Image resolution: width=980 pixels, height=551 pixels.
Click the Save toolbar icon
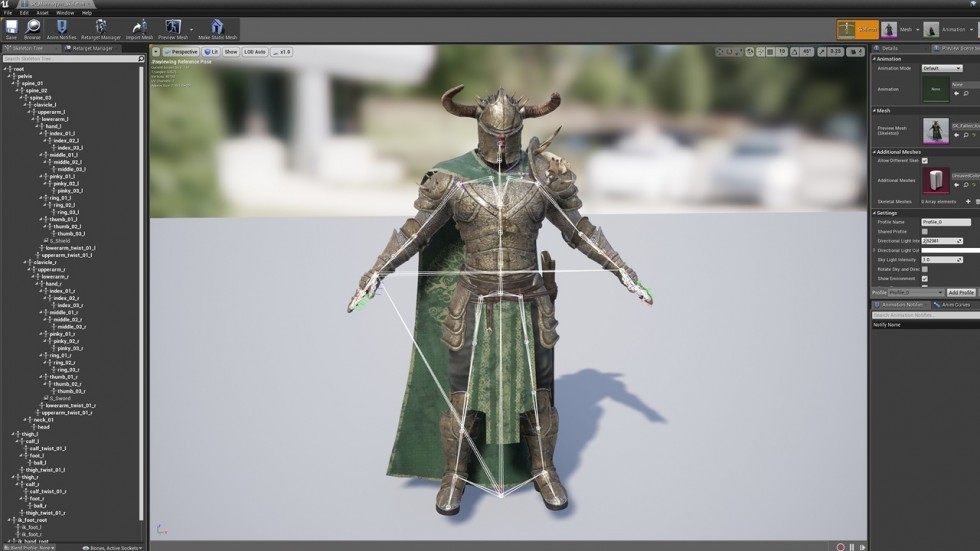click(x=11, y=29)
